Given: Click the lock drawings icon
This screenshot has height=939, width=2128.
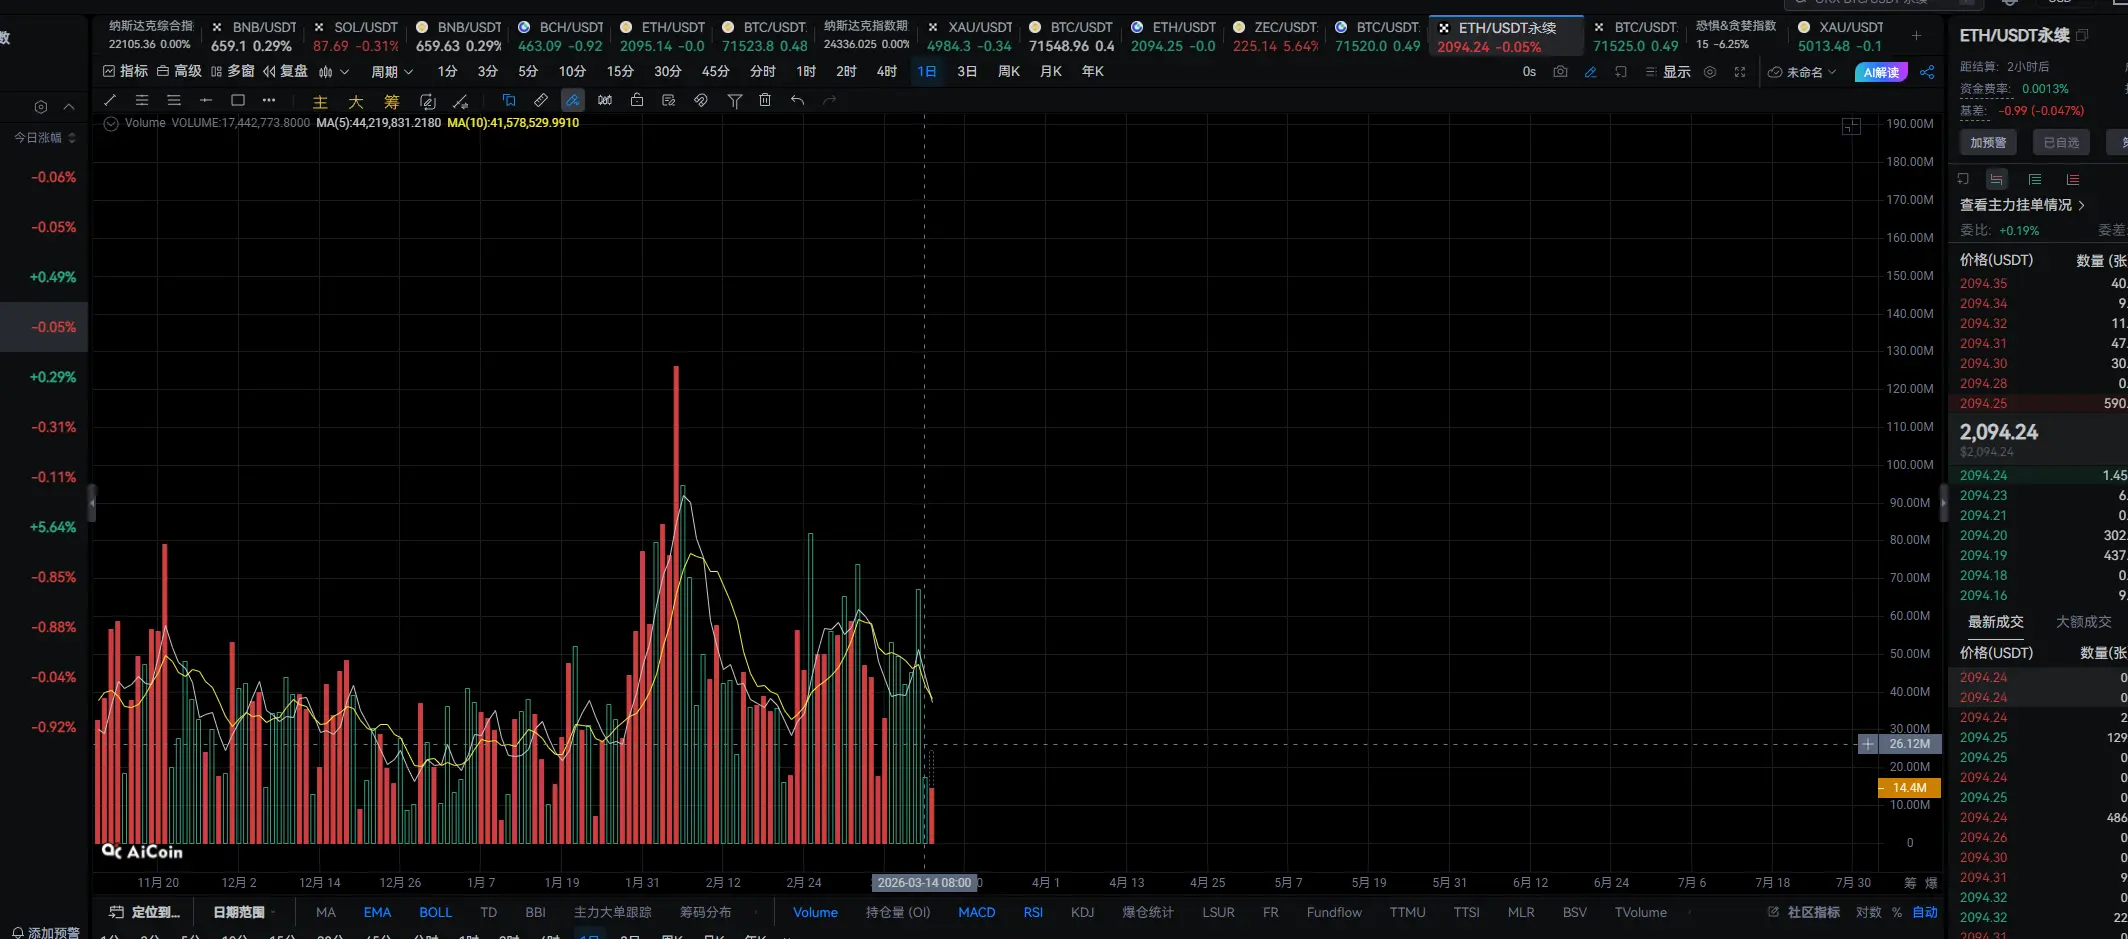Looking at the screenshot, I should [637, 100].
